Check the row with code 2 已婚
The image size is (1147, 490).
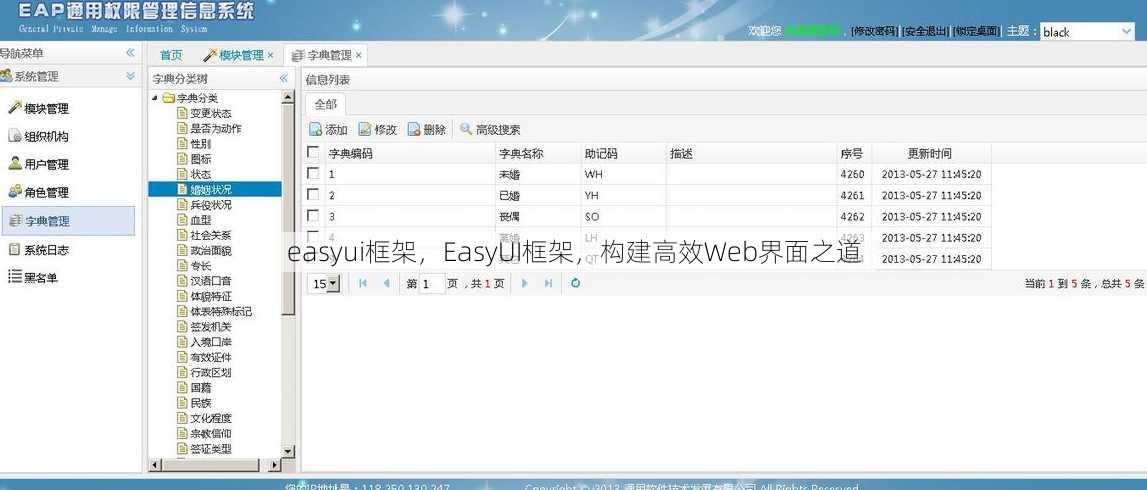(x=313, y=195)
